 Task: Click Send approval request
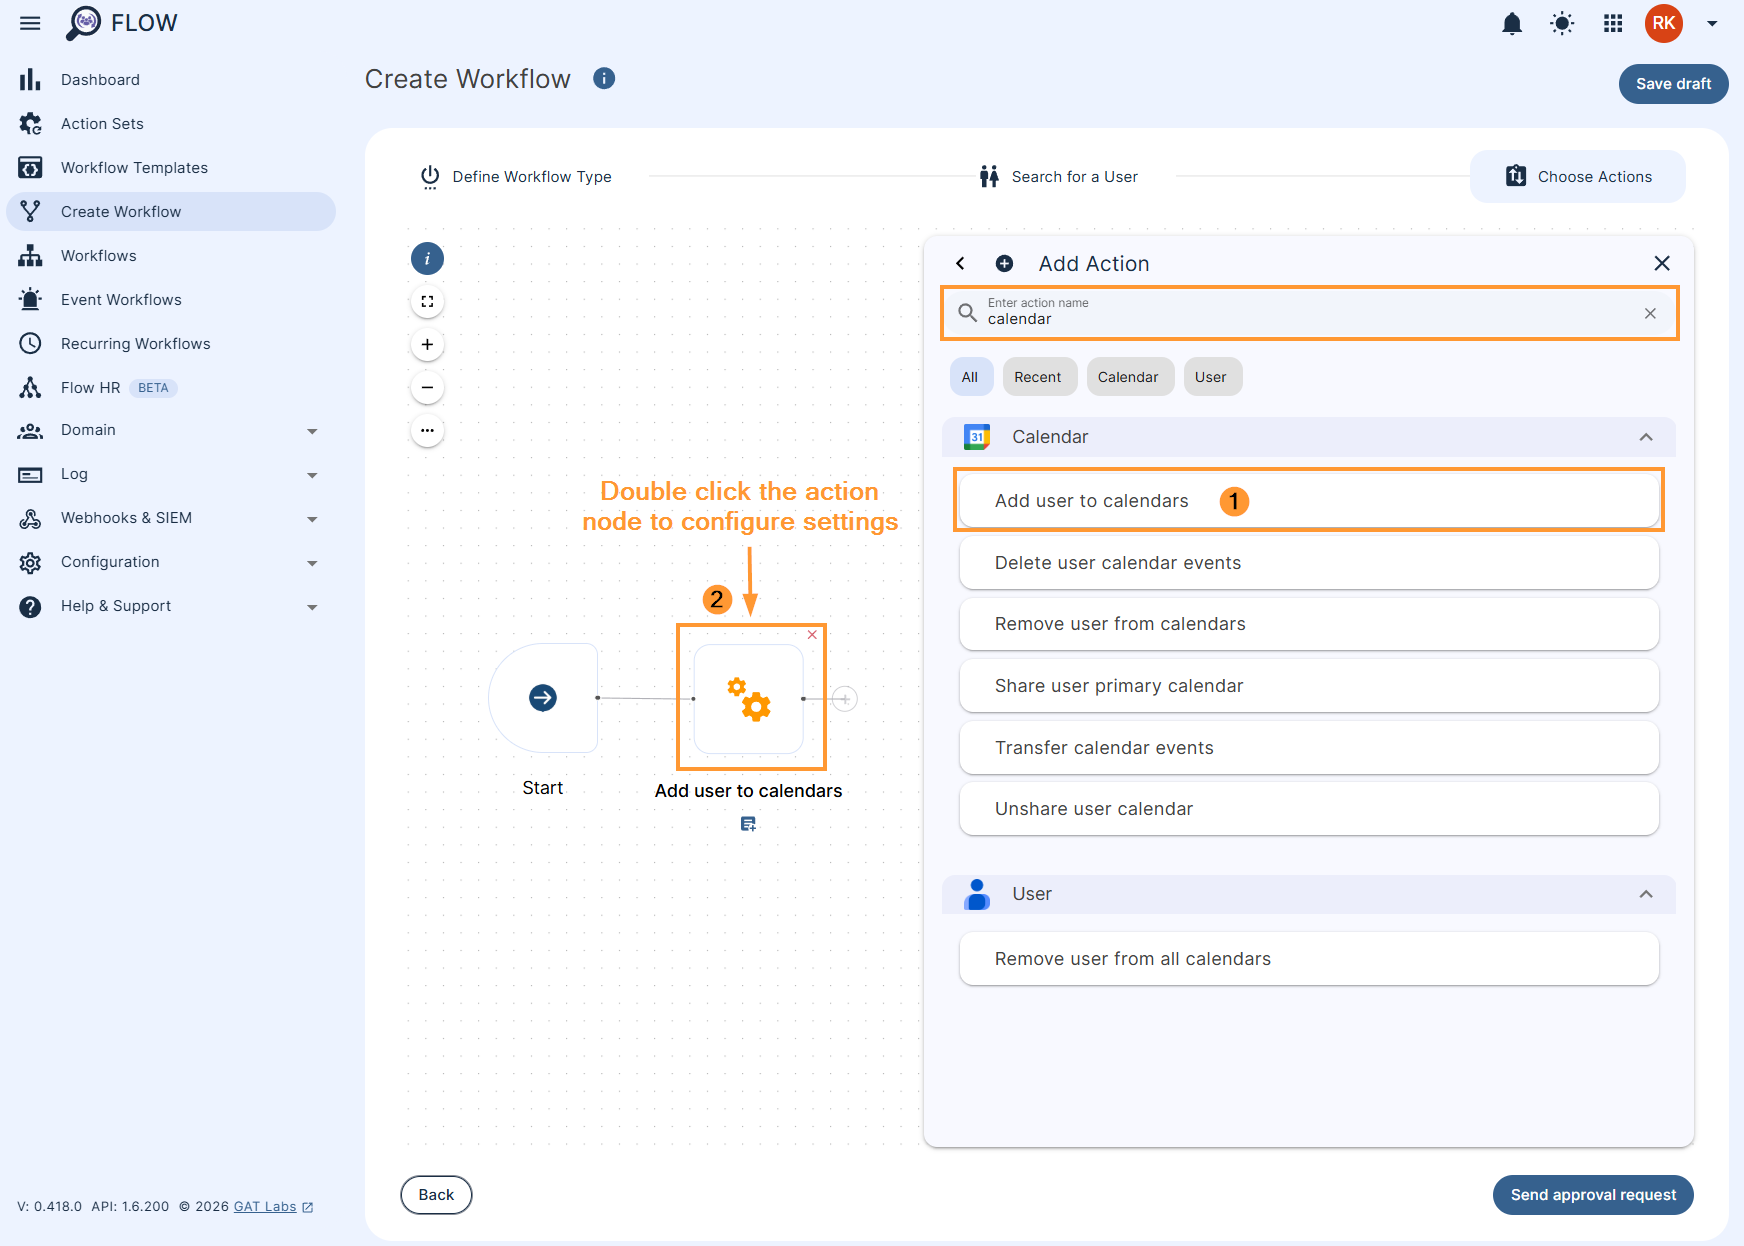pos(1592,1194)
